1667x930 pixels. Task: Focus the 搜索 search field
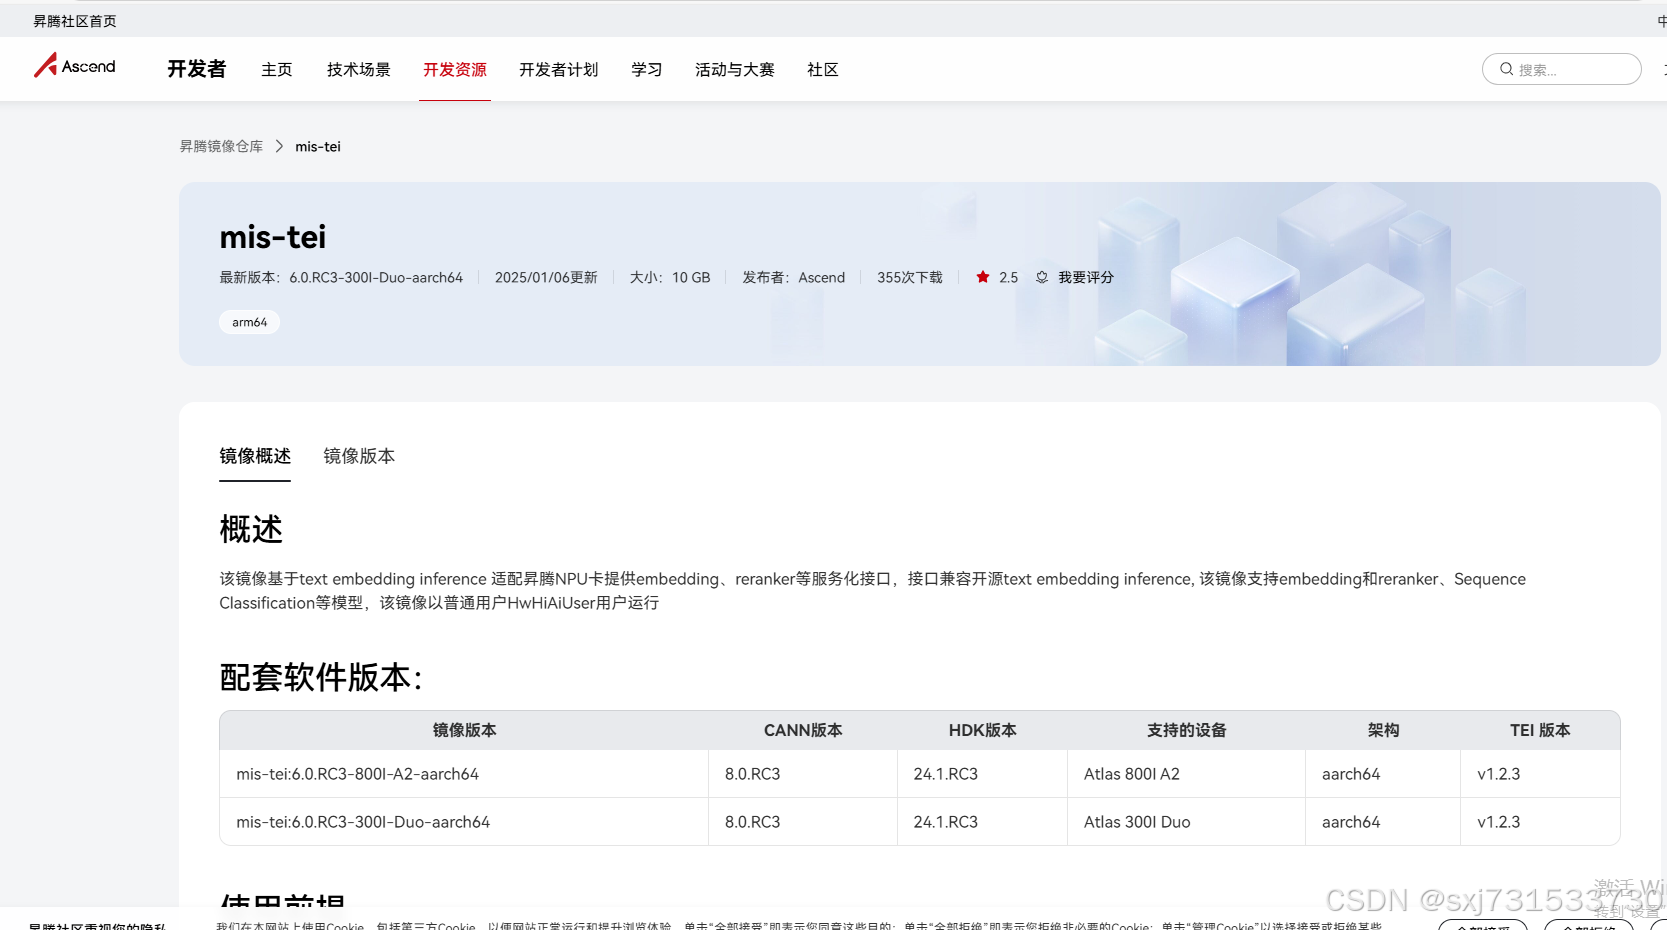pyautogui.click(x=1562, y=69)
